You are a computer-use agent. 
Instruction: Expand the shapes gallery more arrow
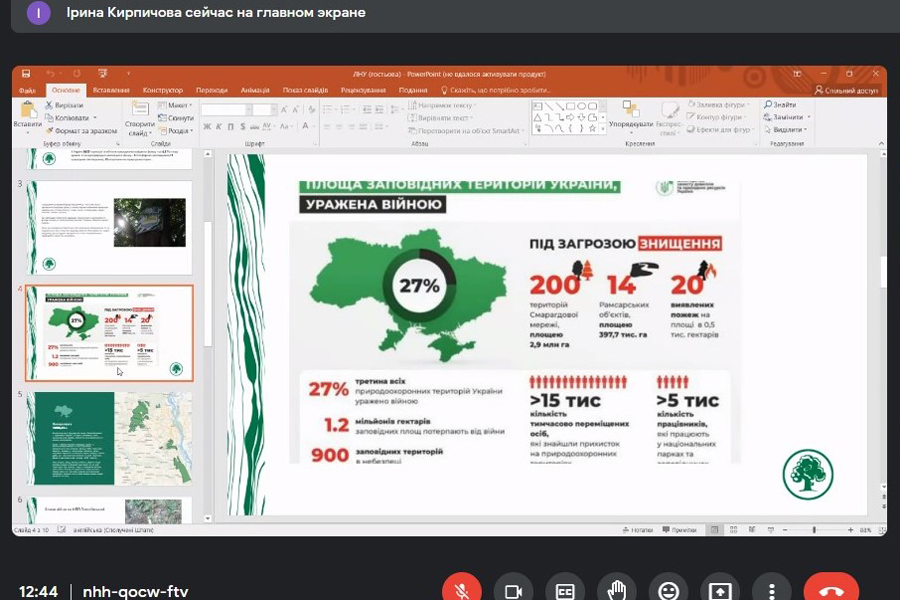tap(603, 129)
